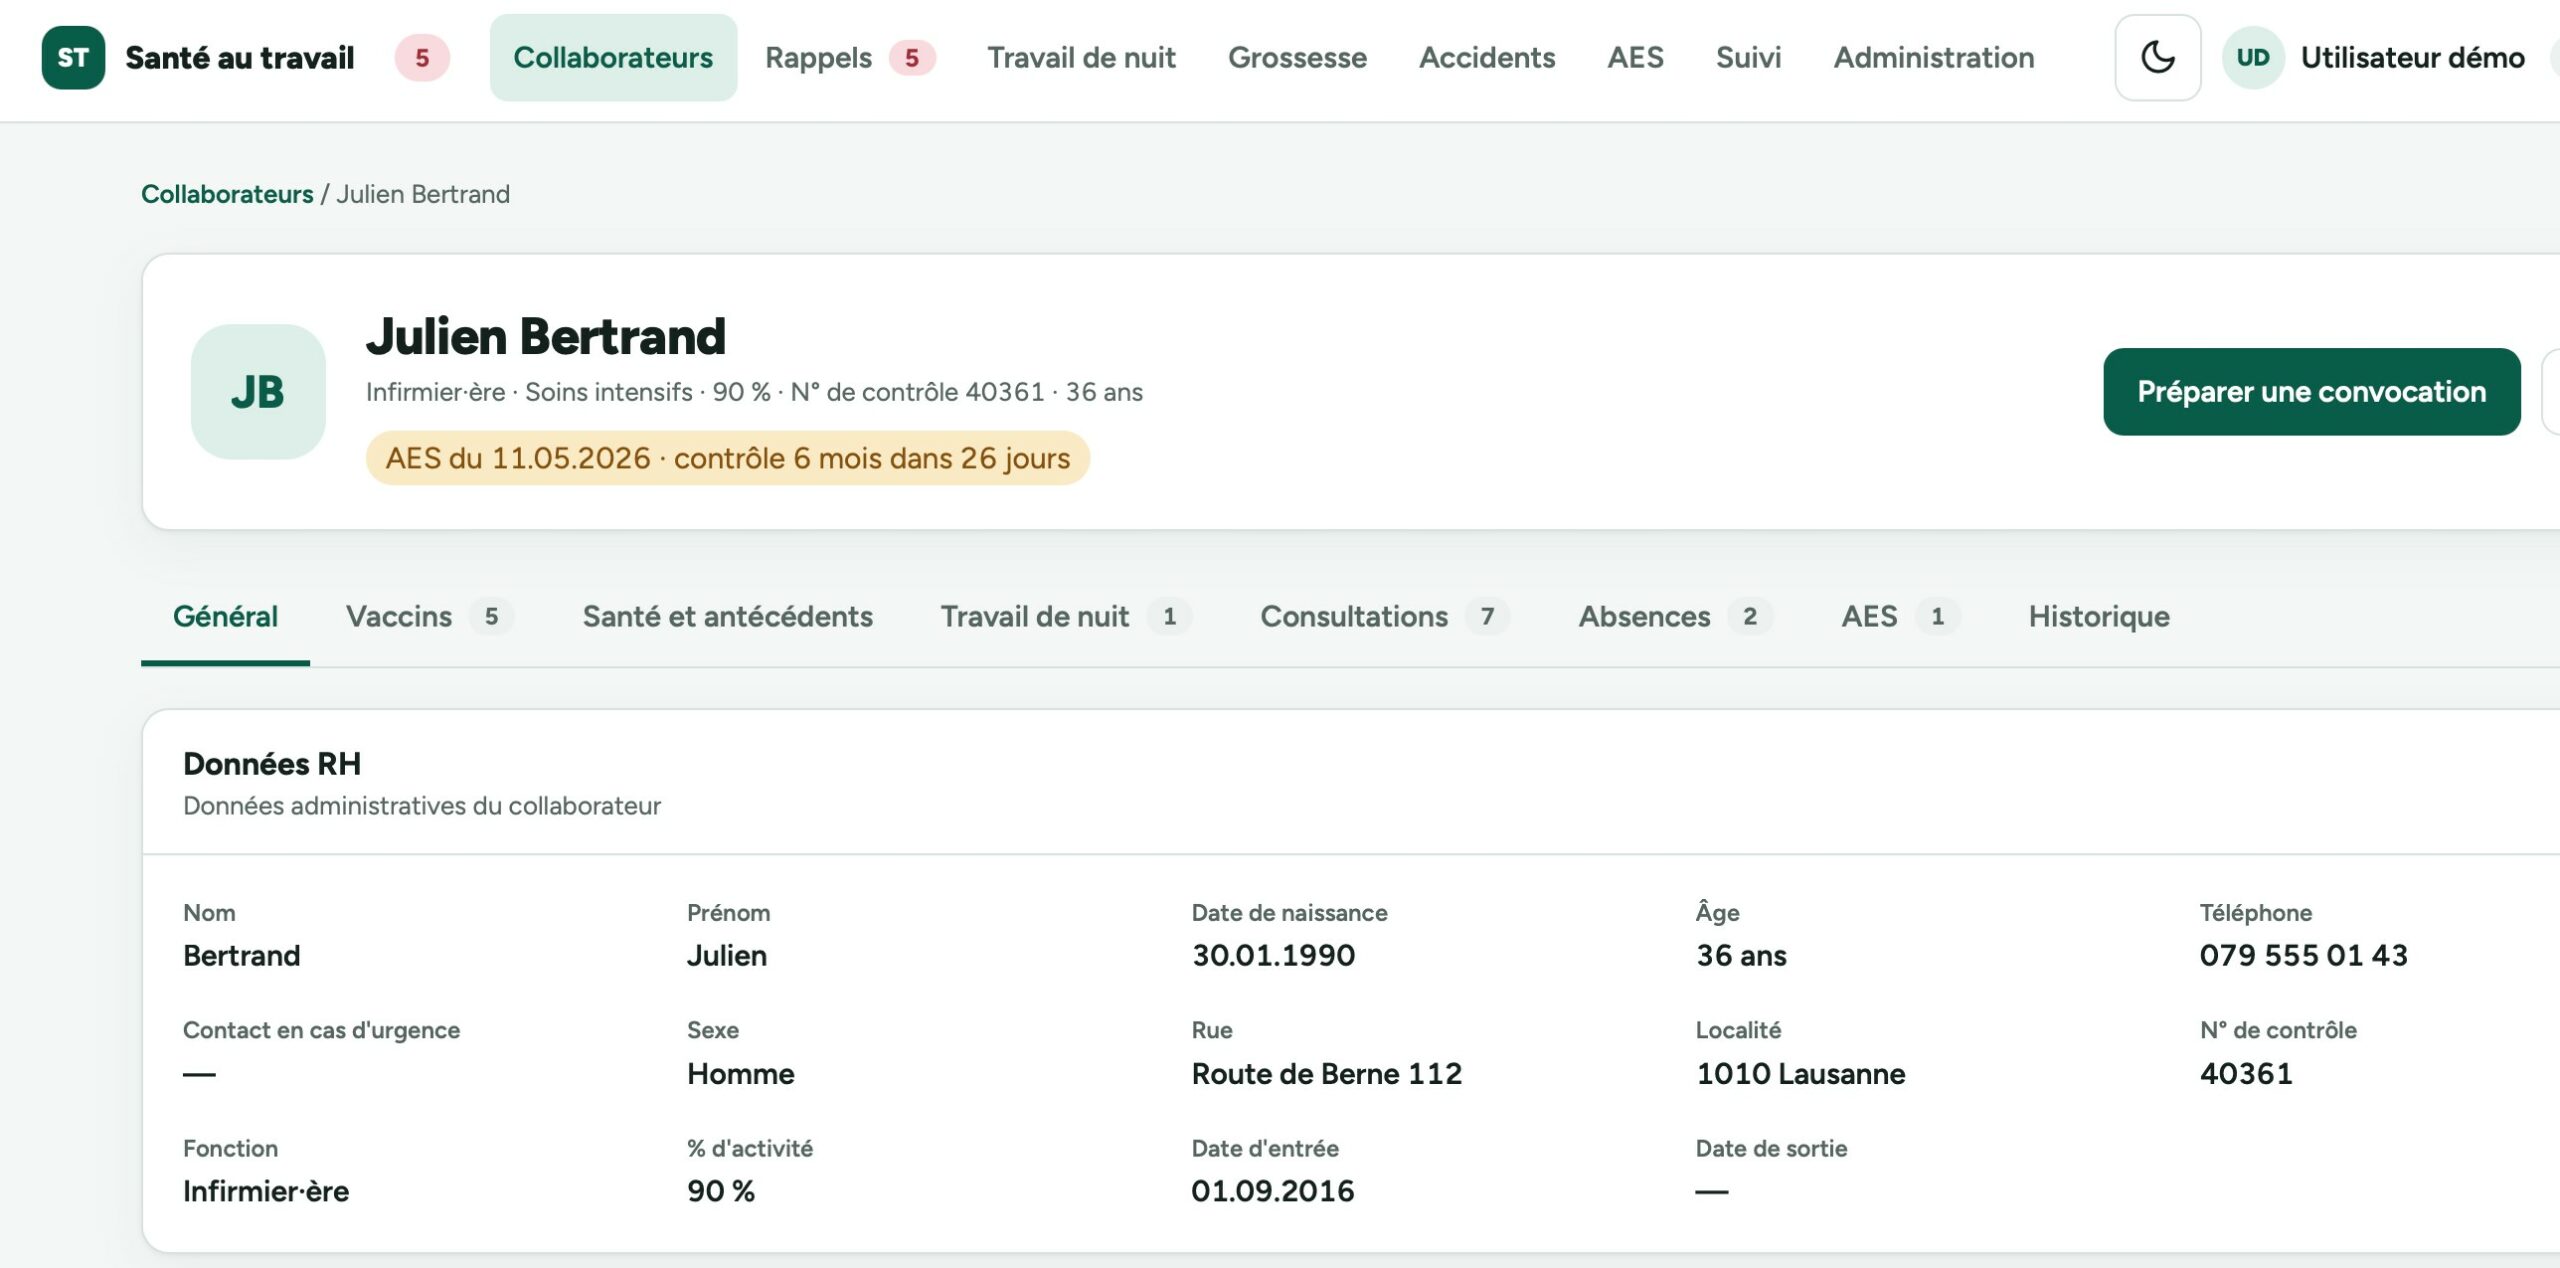Click the JB profile avatar
The width and height of the screenshot is (2560, 1268).
[x=258, y=391]
